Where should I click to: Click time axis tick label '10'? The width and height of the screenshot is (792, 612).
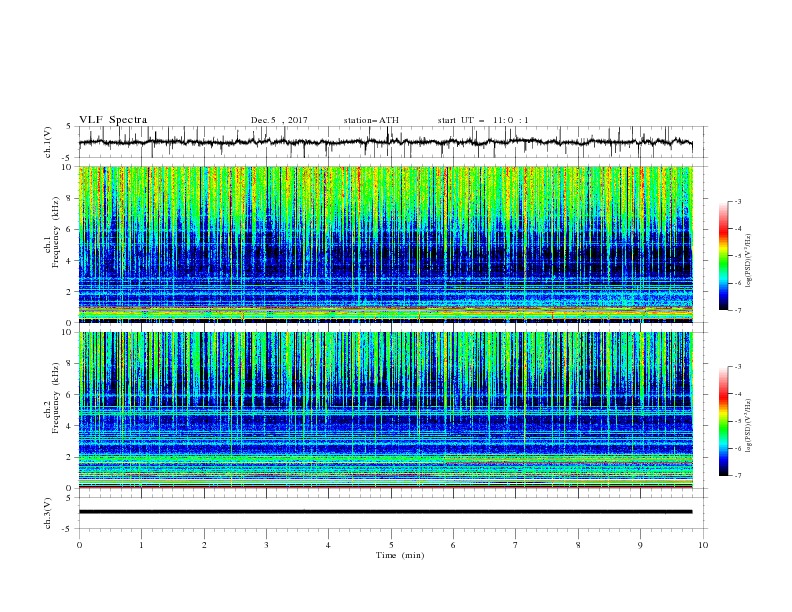tap(703, 545)
